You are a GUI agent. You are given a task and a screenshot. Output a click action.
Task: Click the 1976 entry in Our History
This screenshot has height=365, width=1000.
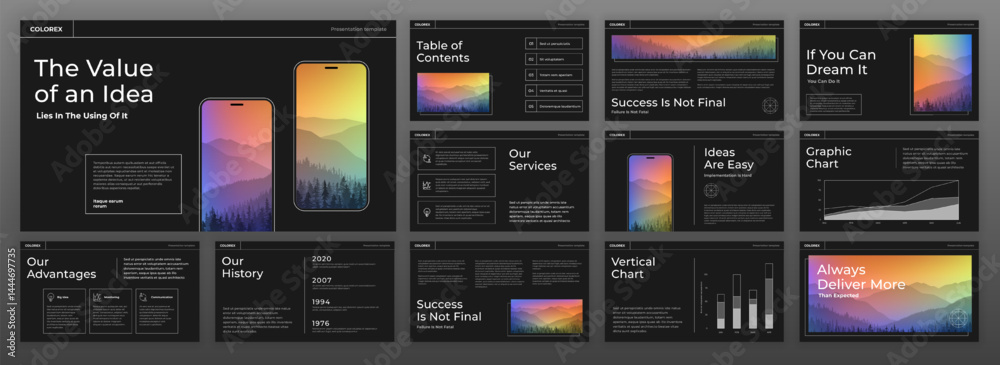[x=320, y=324]
